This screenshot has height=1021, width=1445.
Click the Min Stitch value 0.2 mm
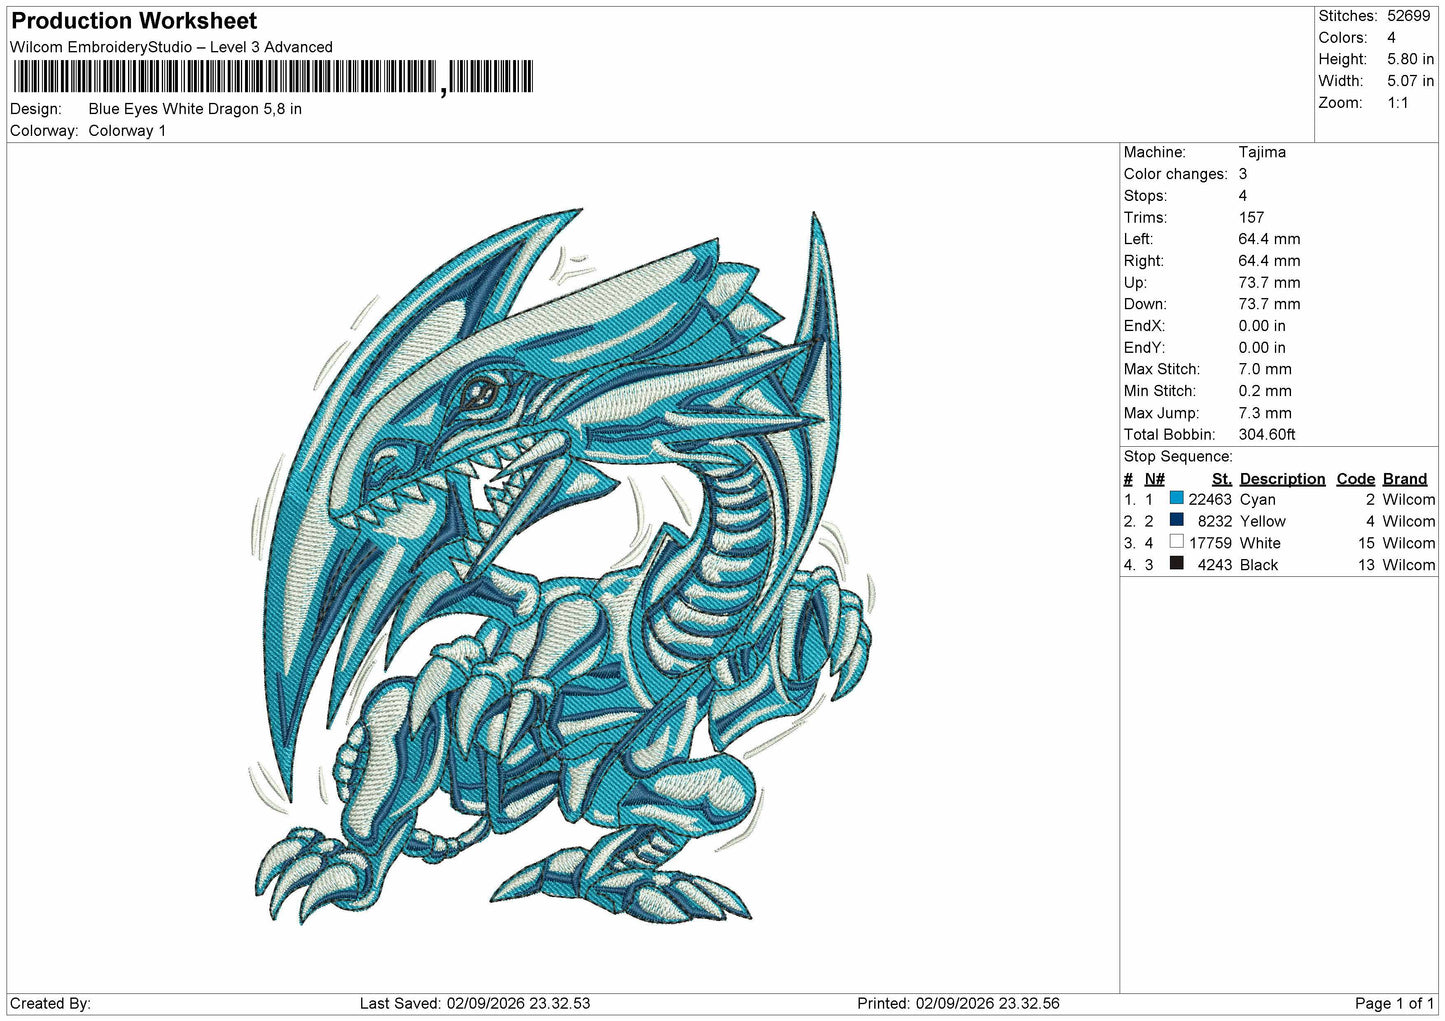click(1265, 391)
